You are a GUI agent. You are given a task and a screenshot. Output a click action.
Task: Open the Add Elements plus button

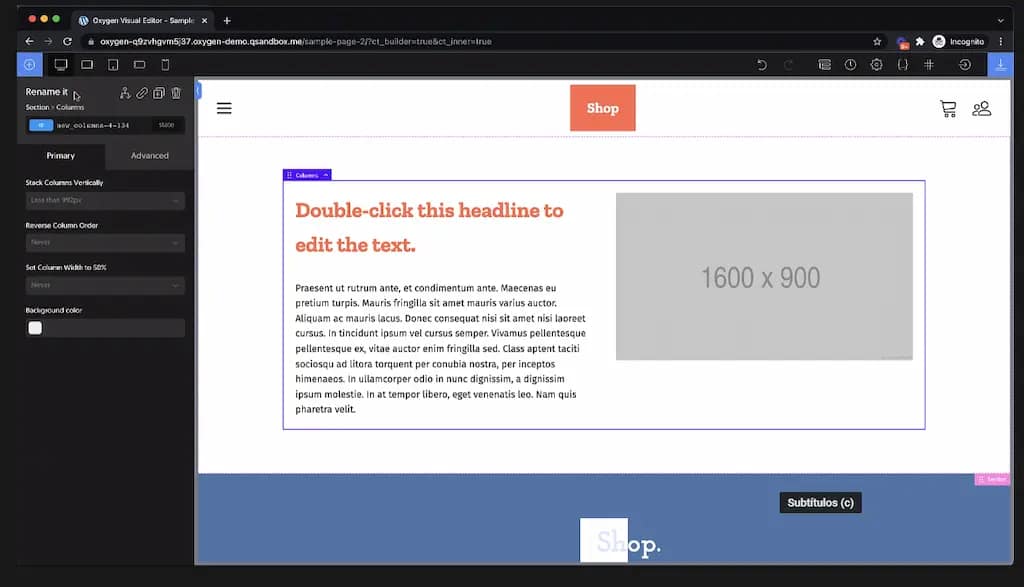pyautogui.click(x=29, y=65)
